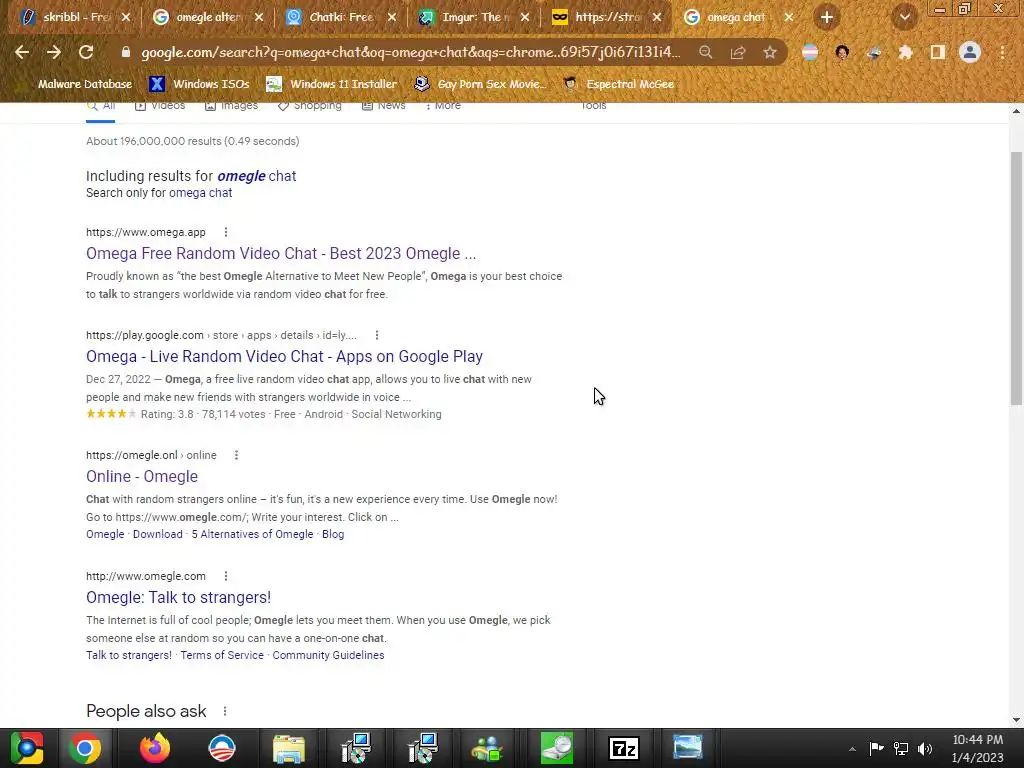Expand the More search filters

coord(442,106)
